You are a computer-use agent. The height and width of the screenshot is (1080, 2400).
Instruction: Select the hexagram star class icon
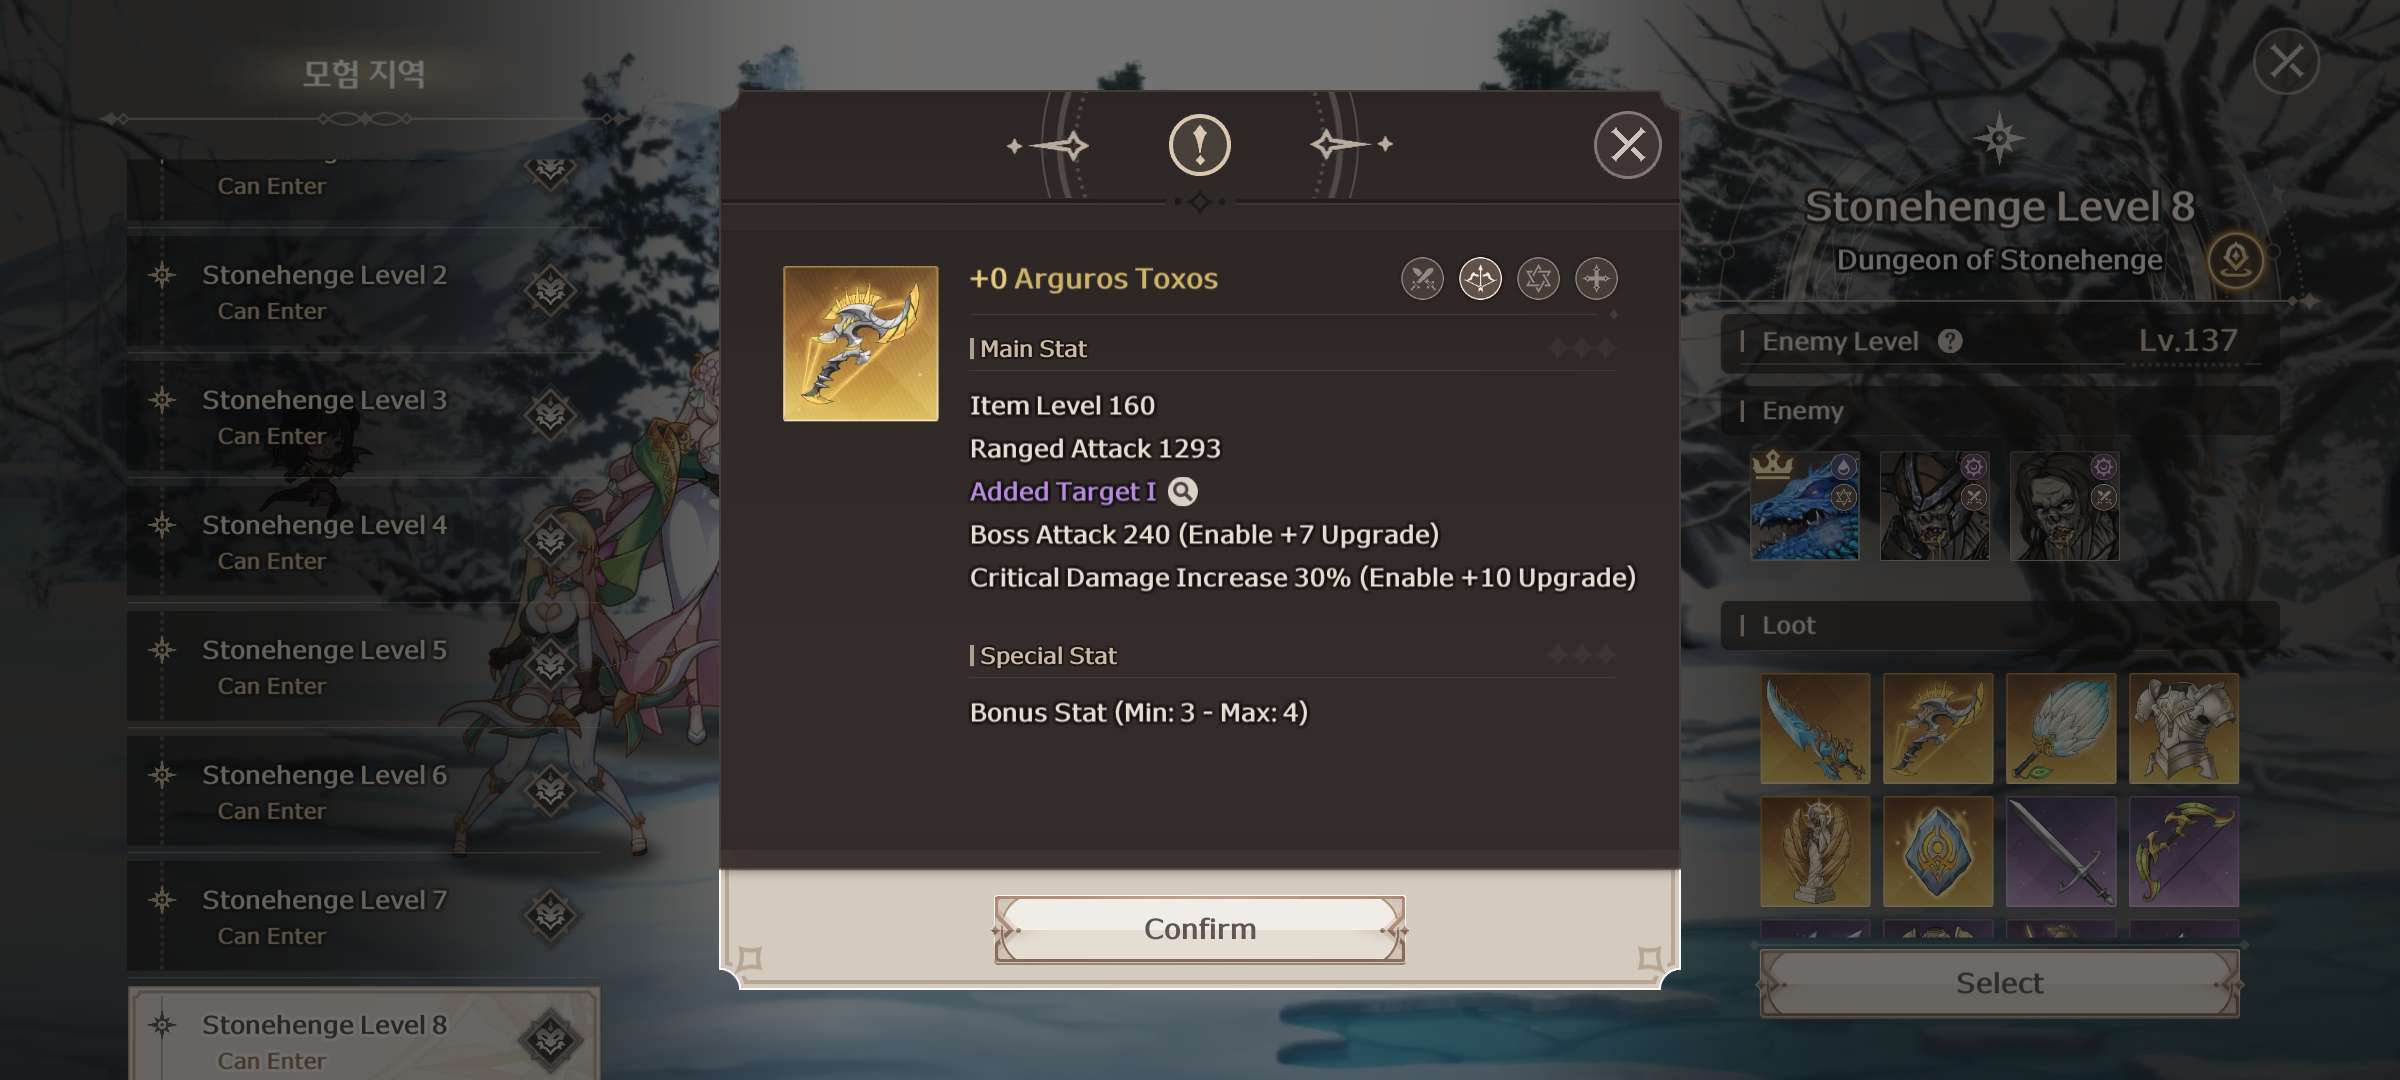(1538, 279)
